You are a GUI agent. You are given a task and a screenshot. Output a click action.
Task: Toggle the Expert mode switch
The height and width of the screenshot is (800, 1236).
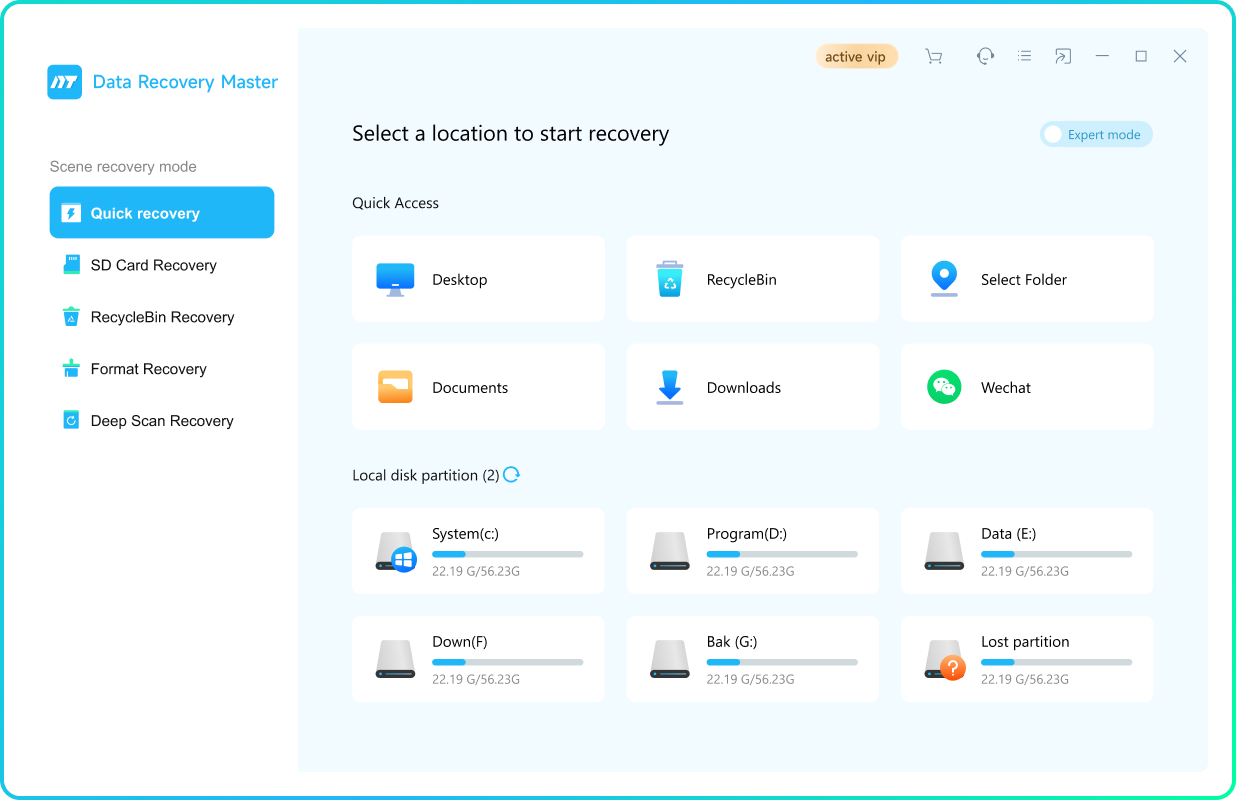pyautogui.click(x=1096, y=134)
